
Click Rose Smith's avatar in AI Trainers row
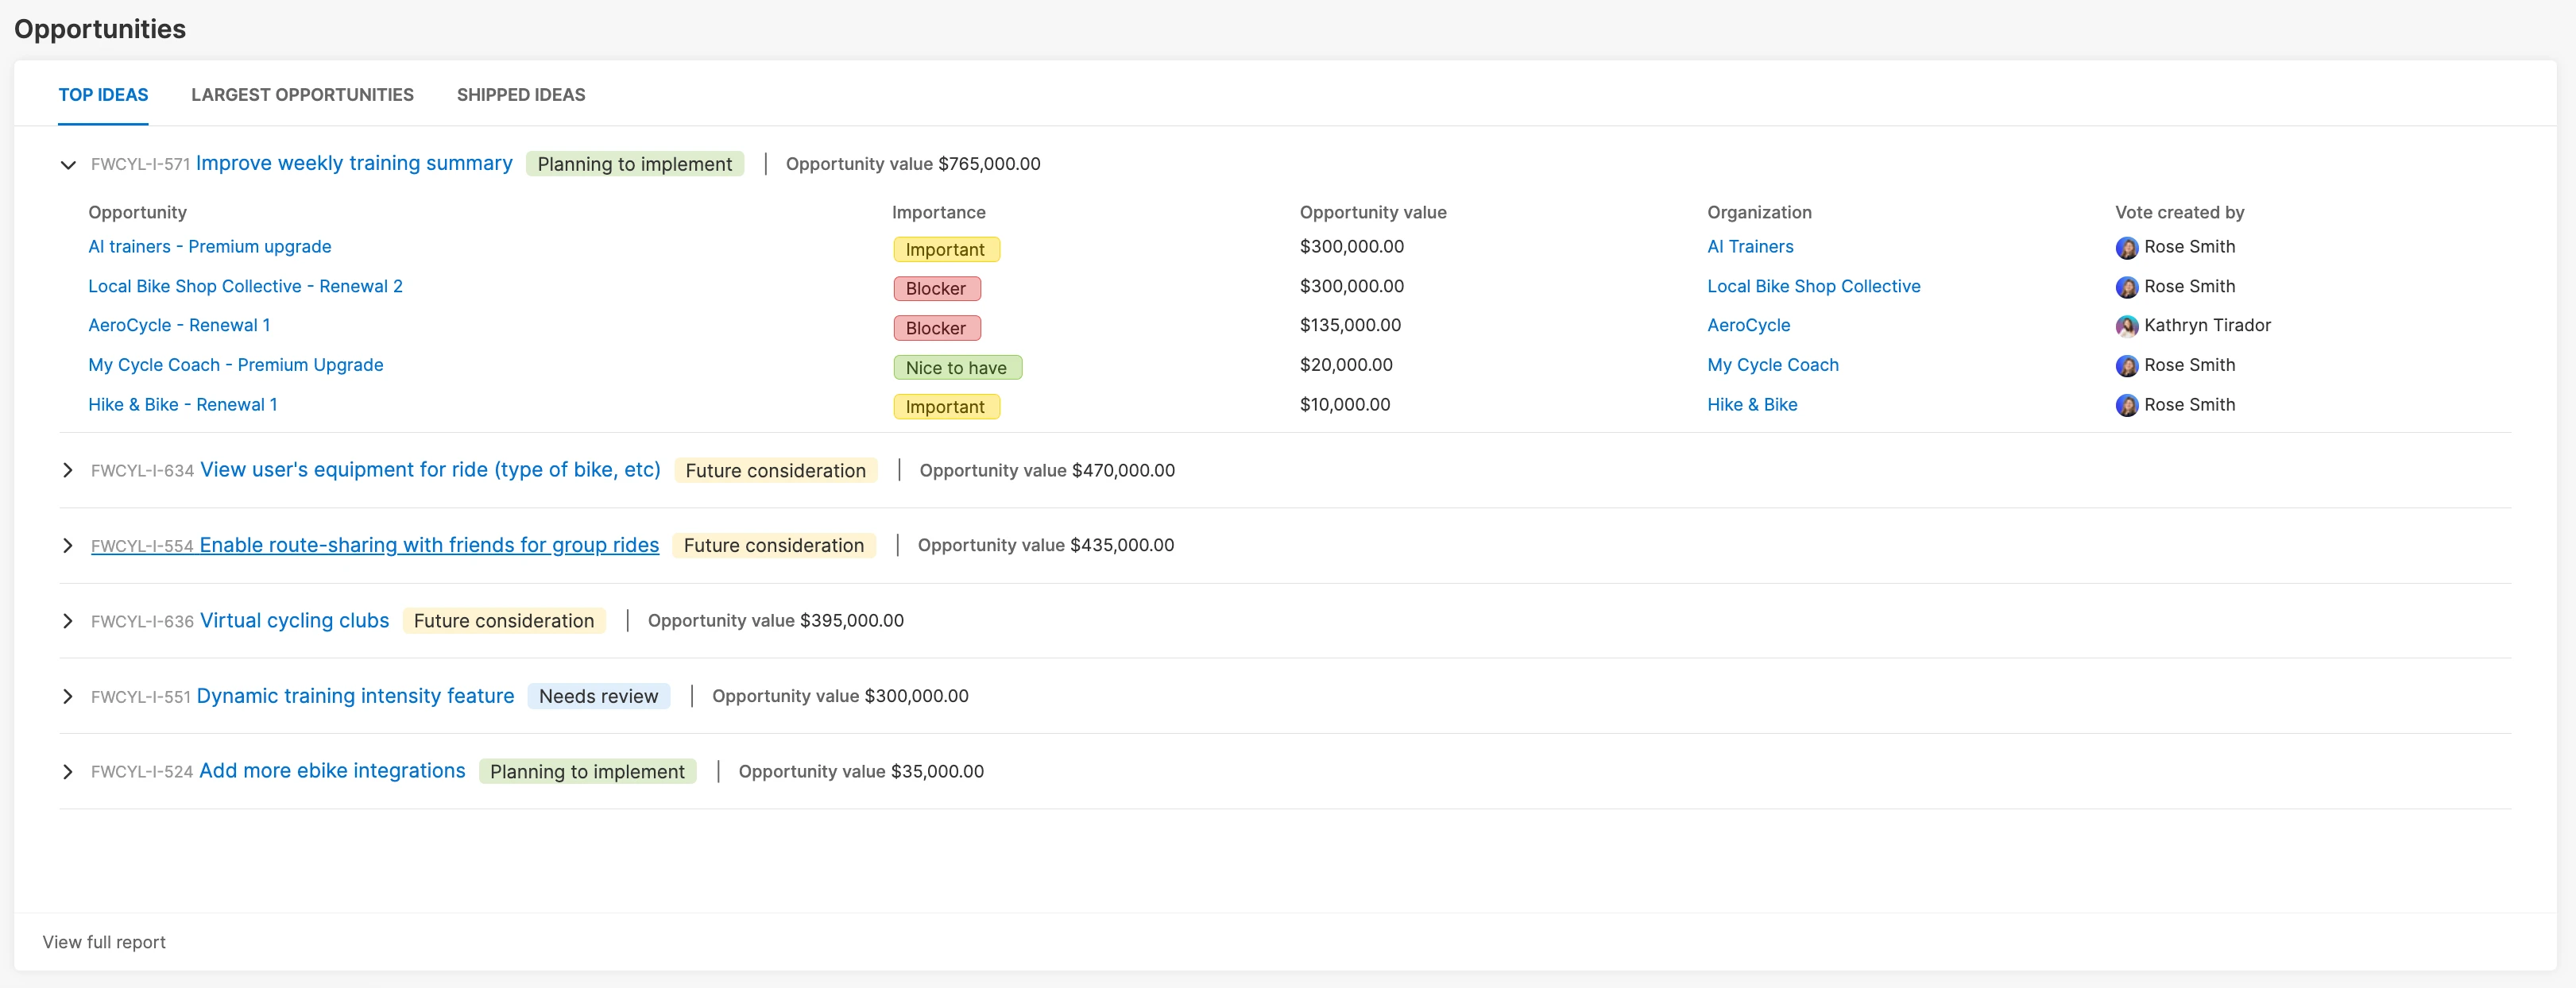coord(2126,248)
